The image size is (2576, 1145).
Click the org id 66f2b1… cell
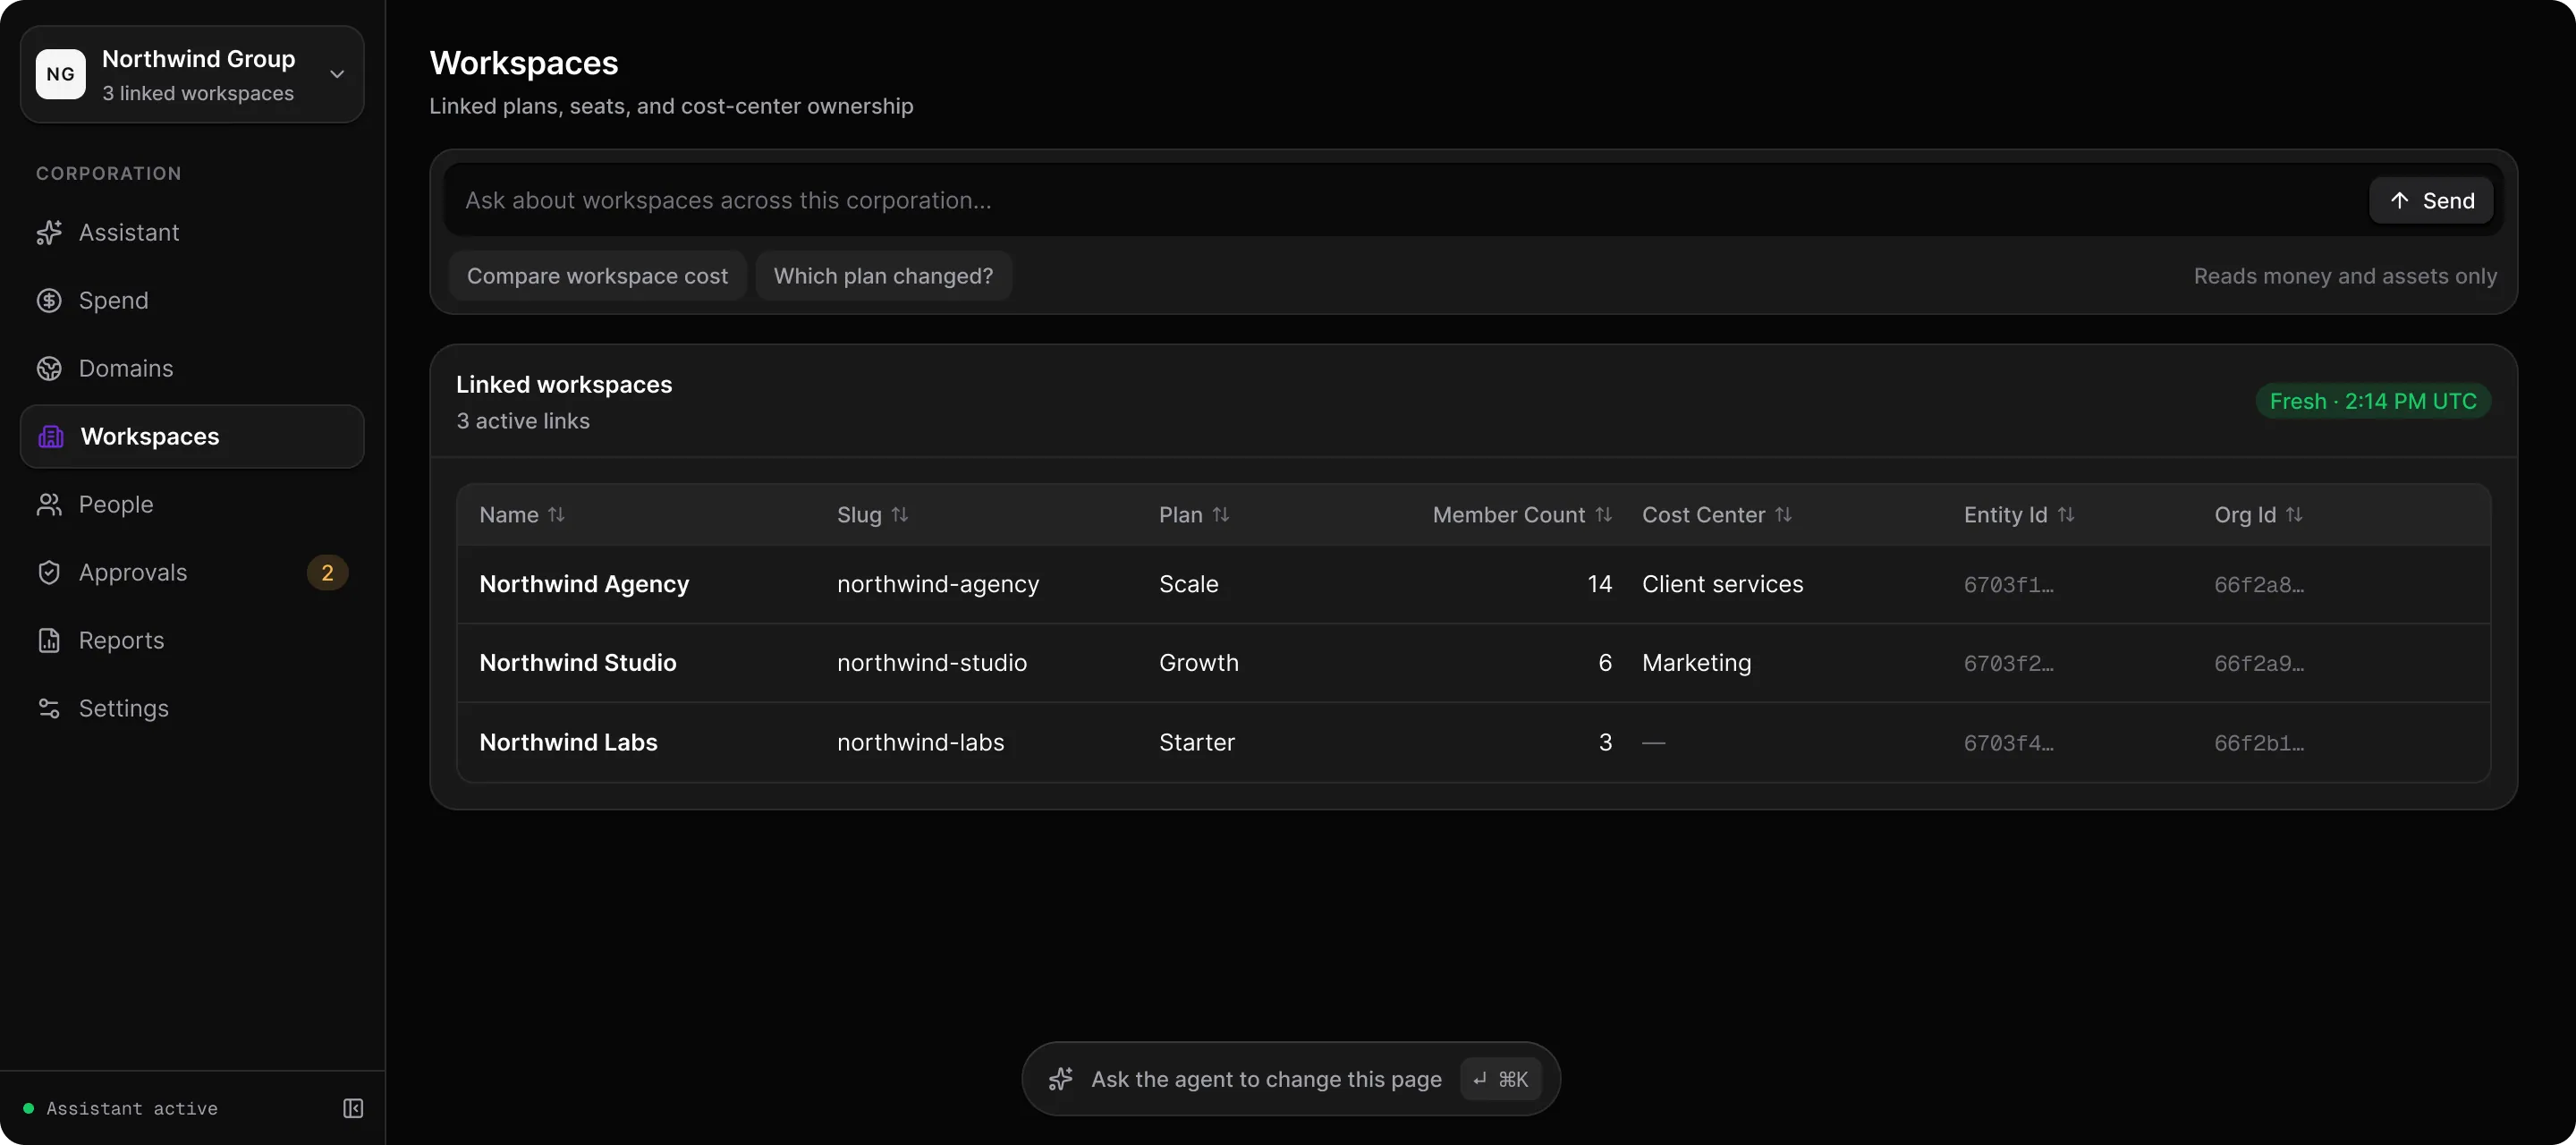tap(2259, 742)
